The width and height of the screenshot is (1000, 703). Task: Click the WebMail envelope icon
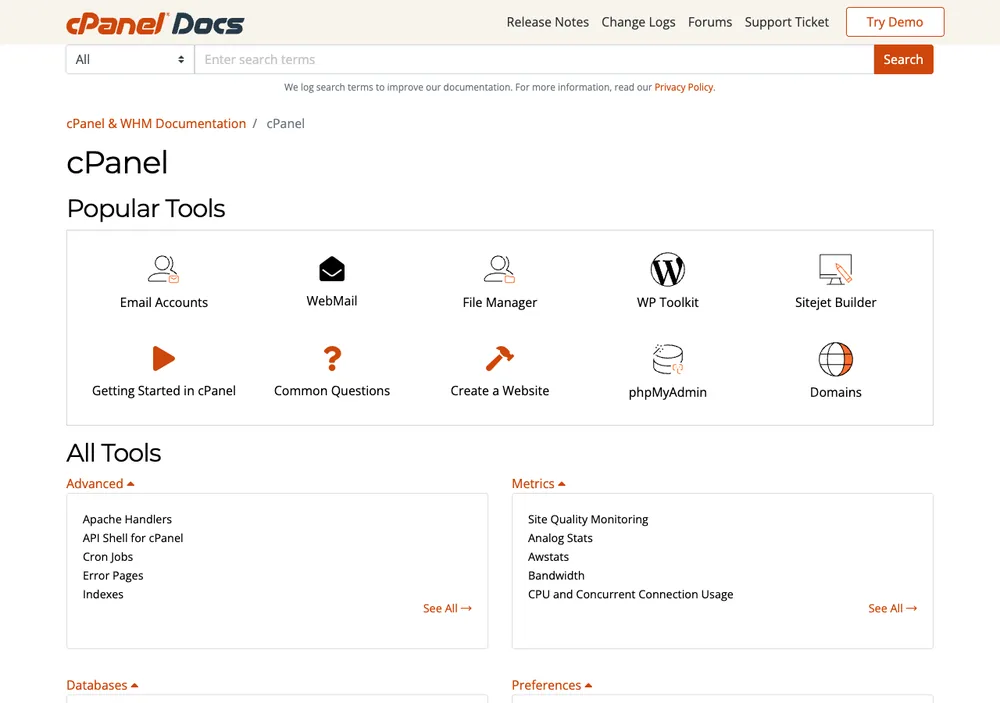pos(332,269)
